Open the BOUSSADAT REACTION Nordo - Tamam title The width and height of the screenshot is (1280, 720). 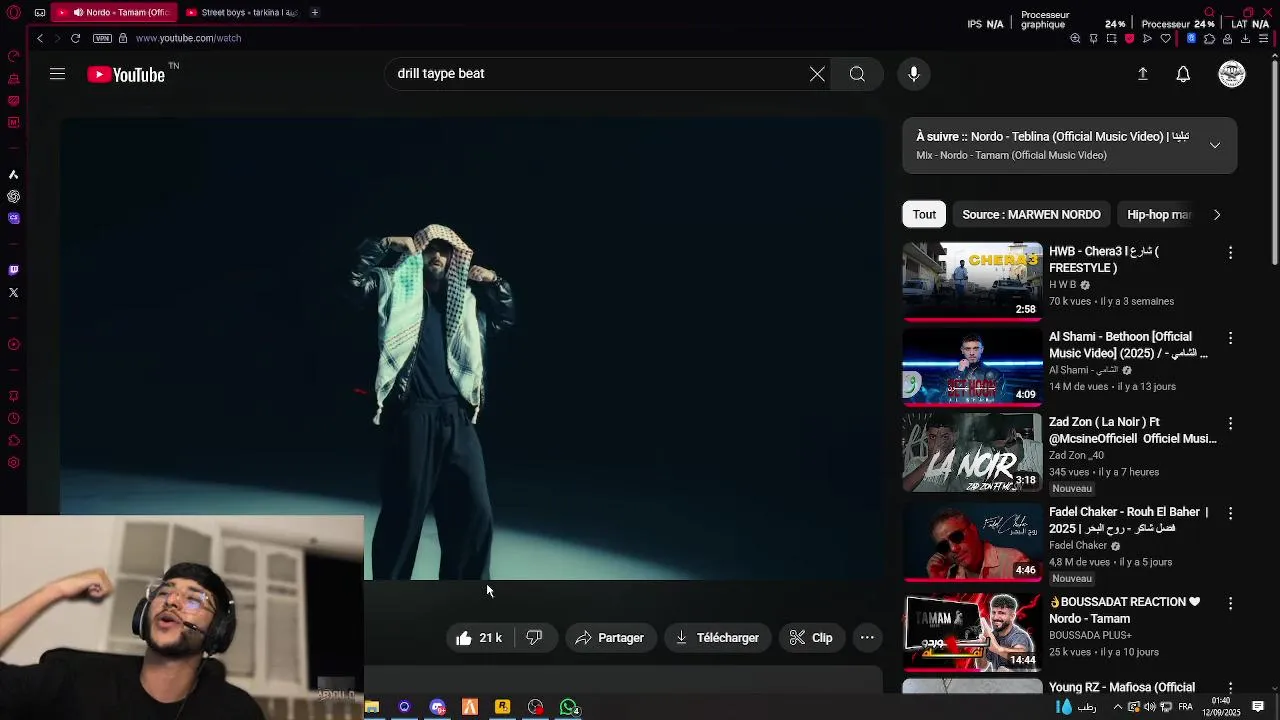(1124, 610)
